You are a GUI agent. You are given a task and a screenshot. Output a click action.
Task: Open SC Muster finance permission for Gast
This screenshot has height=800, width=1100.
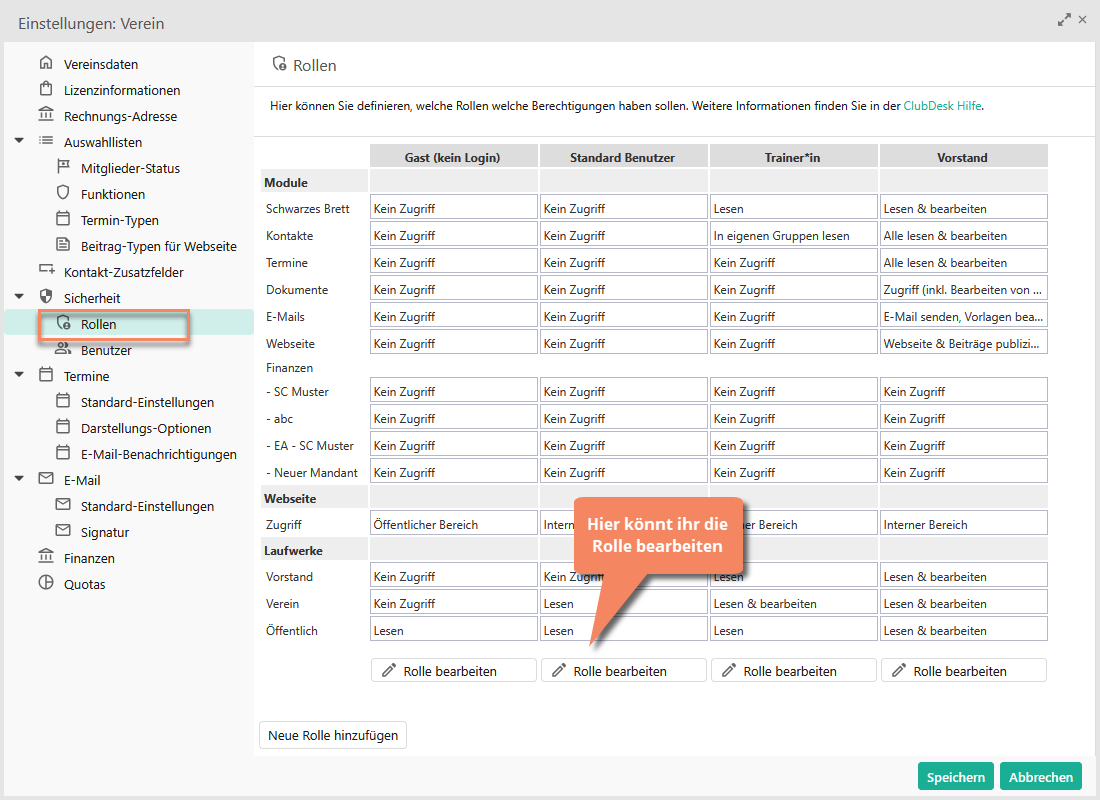[x=453, y=391]
